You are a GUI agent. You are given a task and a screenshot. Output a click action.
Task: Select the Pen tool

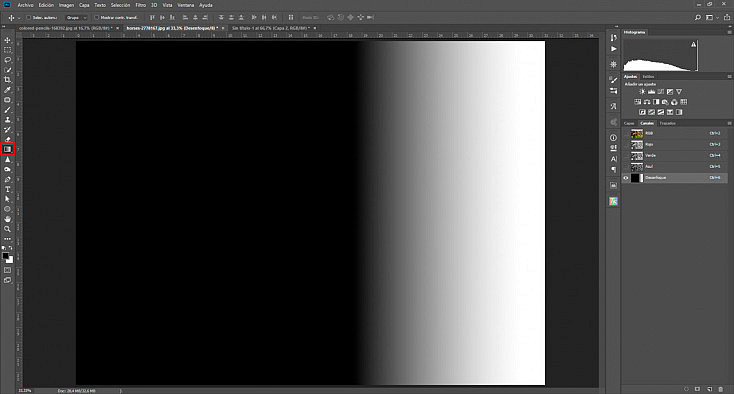pyautogui.click(x=7, y=179)
